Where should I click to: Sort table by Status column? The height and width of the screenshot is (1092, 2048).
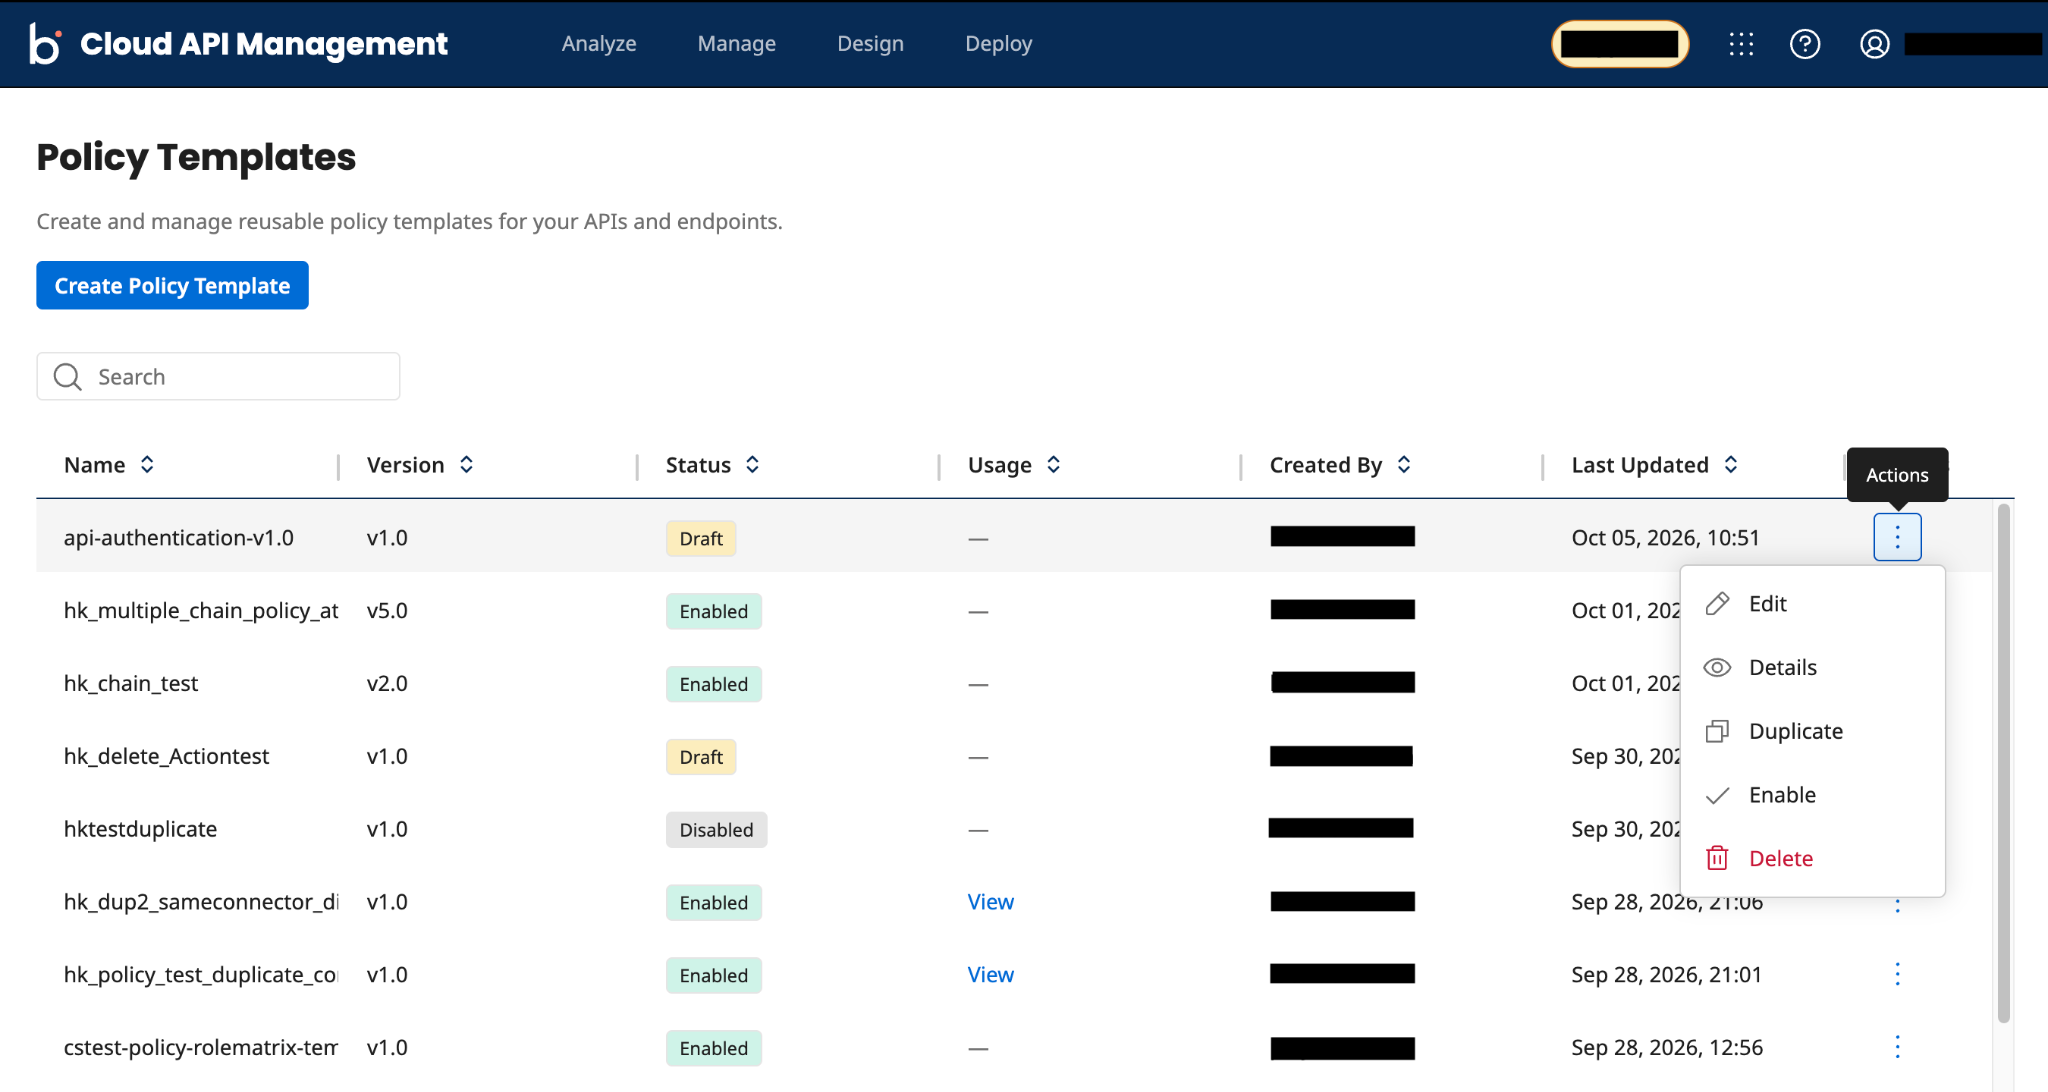coord(752,465)
